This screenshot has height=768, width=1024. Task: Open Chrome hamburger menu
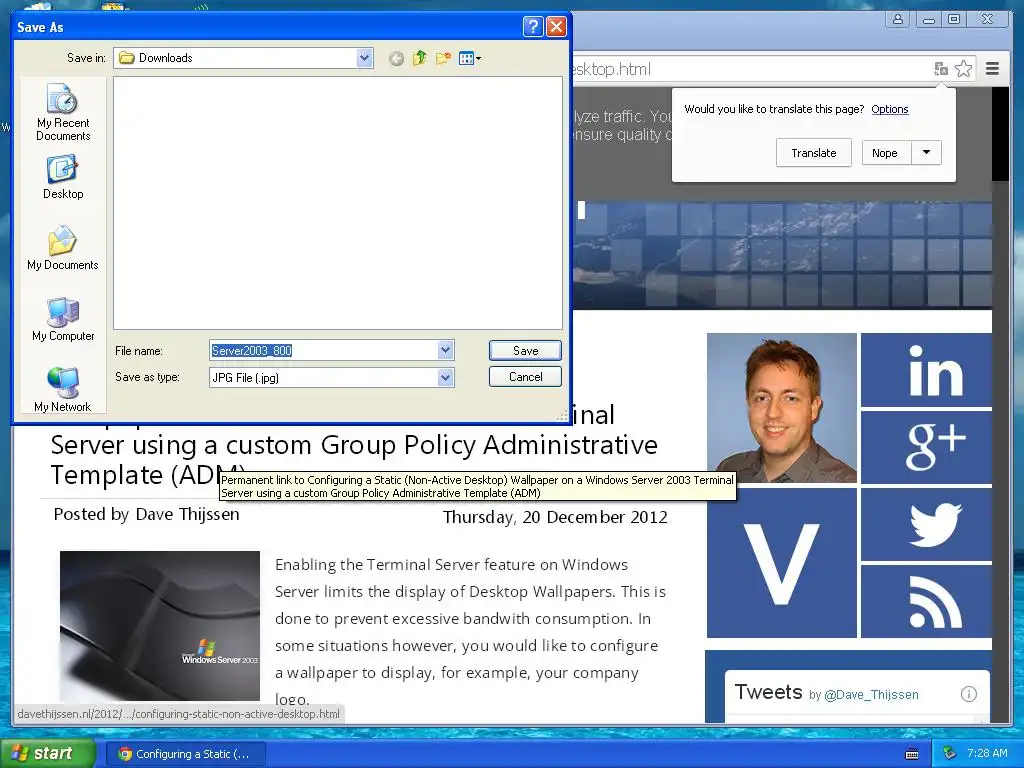pyautogui.click(x=992, y=69)
